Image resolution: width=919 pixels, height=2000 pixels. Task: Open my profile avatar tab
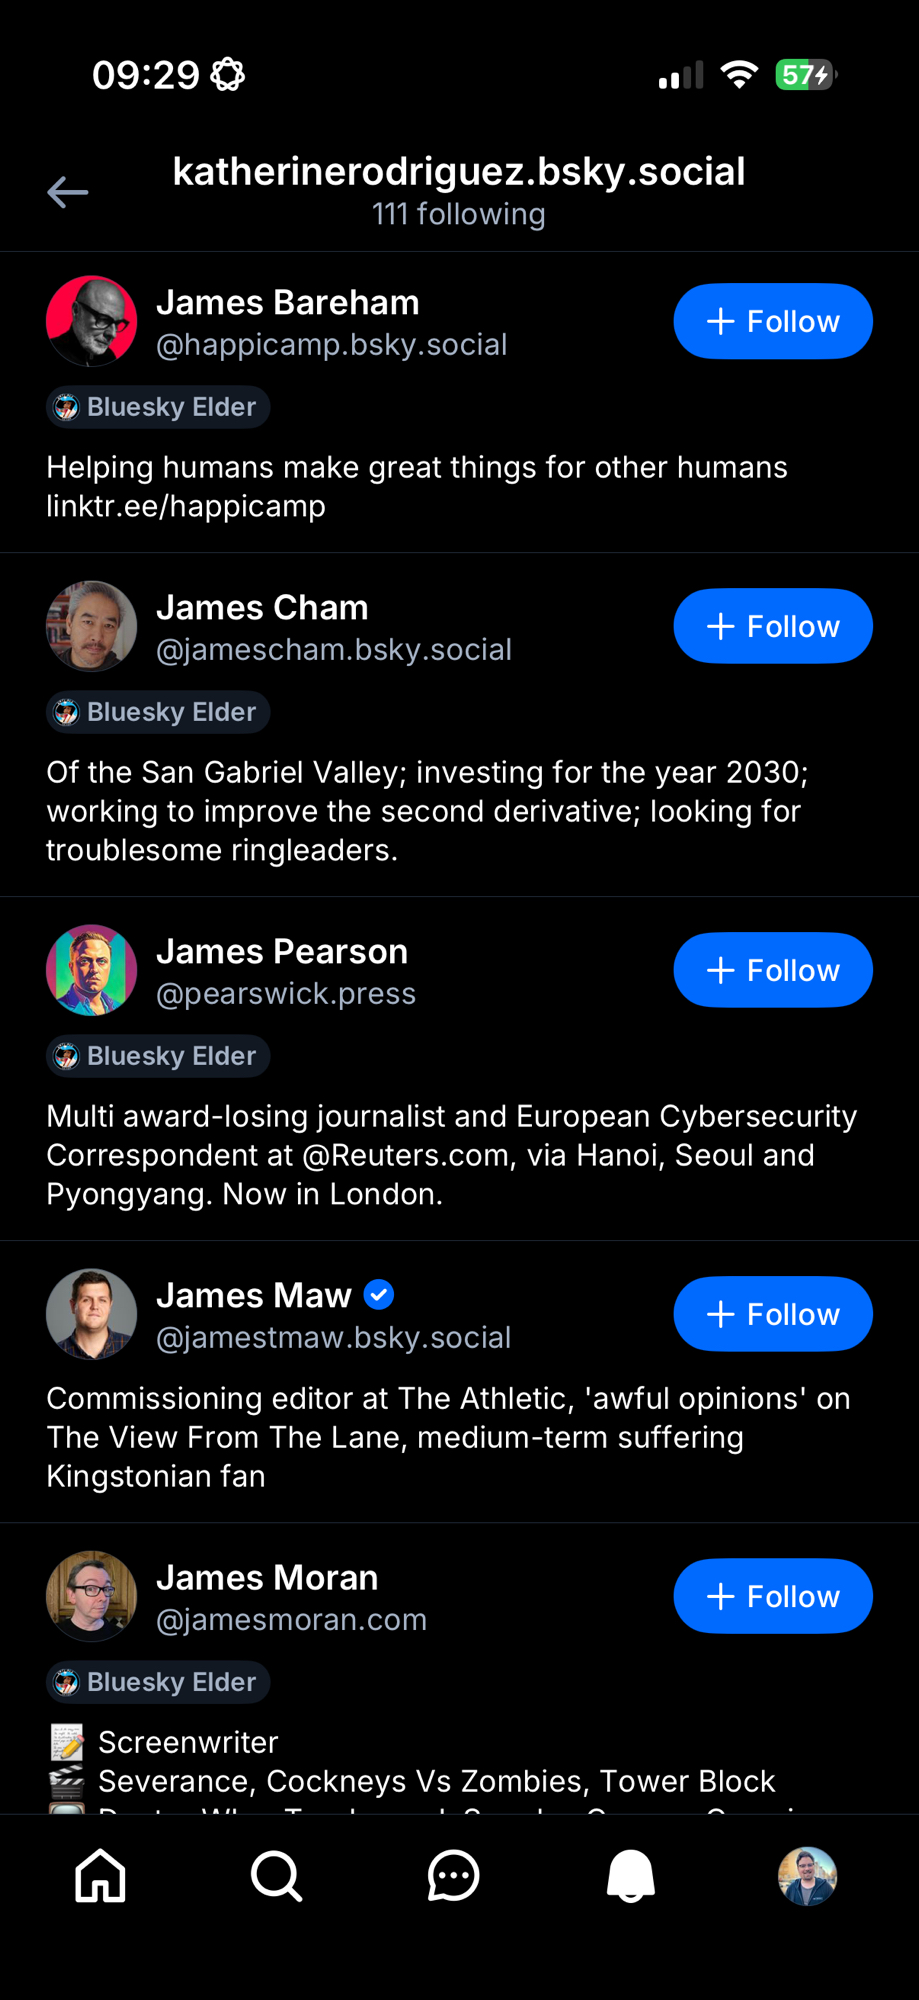(x=807, y=1875)
